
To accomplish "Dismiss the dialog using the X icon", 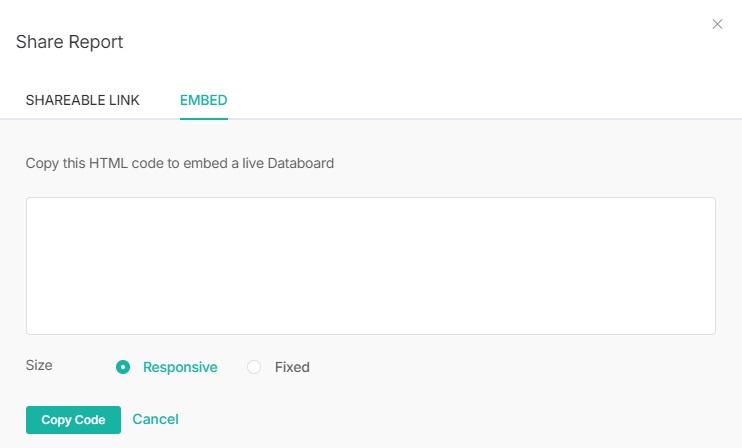I will pos(717,24).
